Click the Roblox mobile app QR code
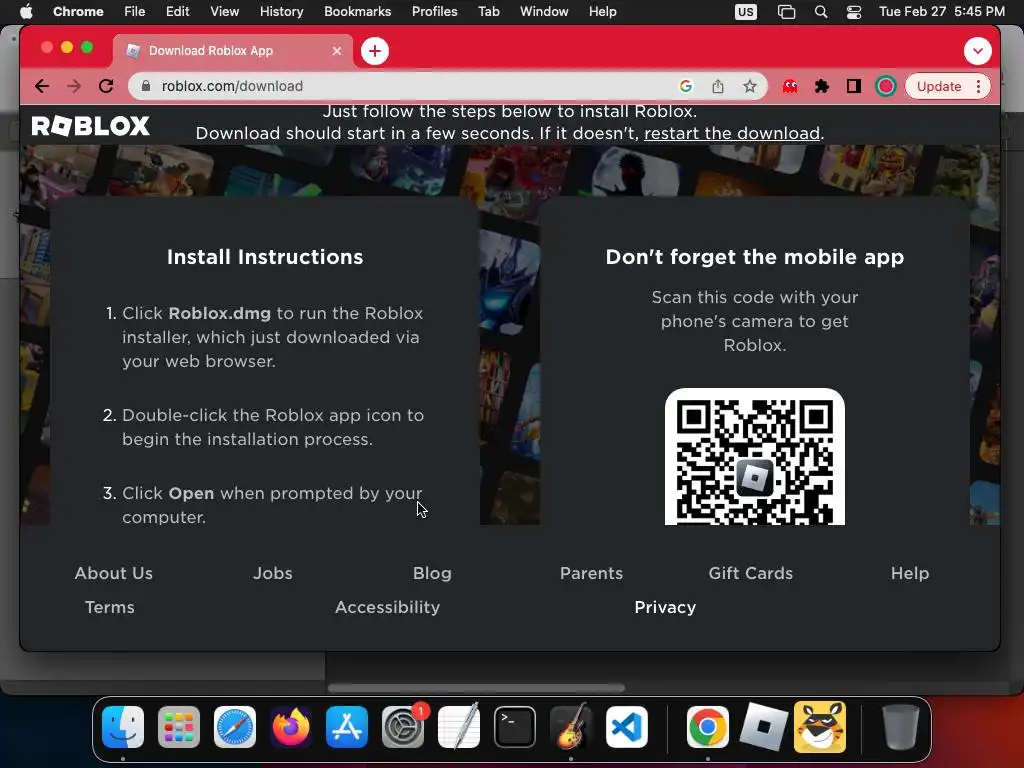 (755, 457)
